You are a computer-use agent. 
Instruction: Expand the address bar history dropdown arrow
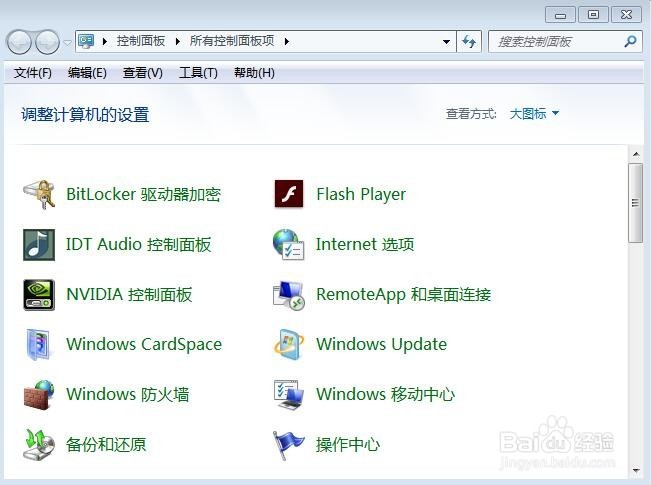point(446,42)
